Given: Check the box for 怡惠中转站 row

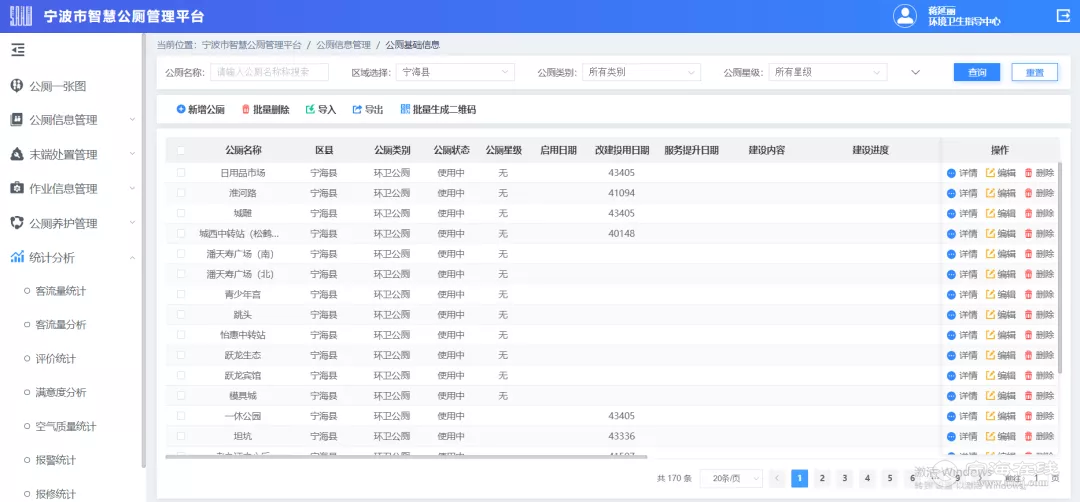Looking at the screenshot, I should [x=181, y=335].
